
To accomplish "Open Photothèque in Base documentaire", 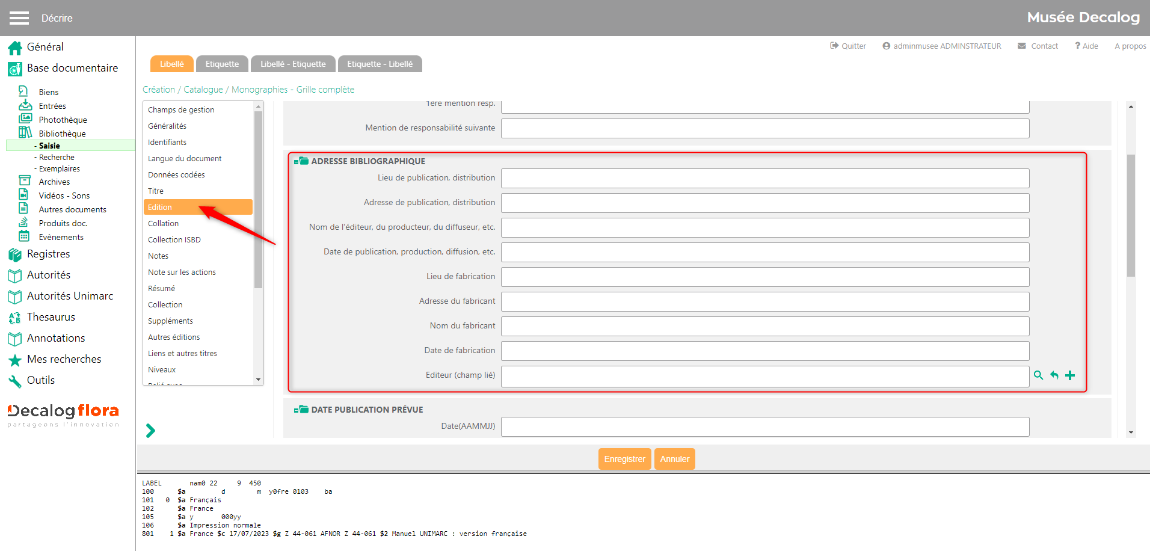I will [x=62, y=120].
